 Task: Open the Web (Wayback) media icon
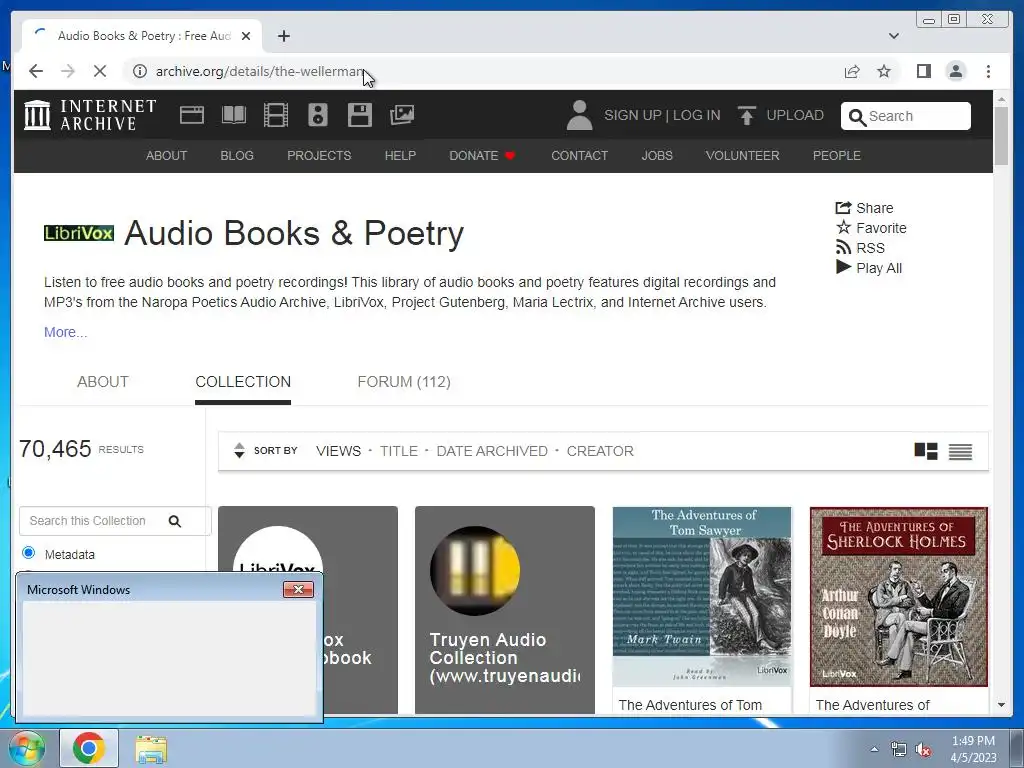(x=191, y=115)
